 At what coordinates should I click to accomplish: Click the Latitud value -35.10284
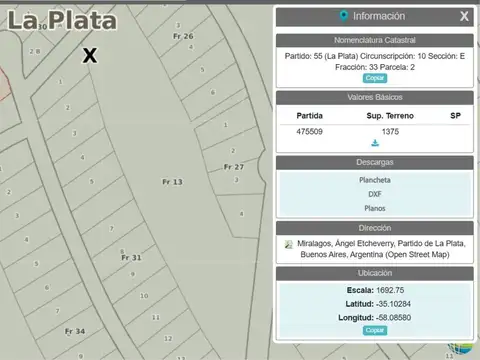pos(393,304)
